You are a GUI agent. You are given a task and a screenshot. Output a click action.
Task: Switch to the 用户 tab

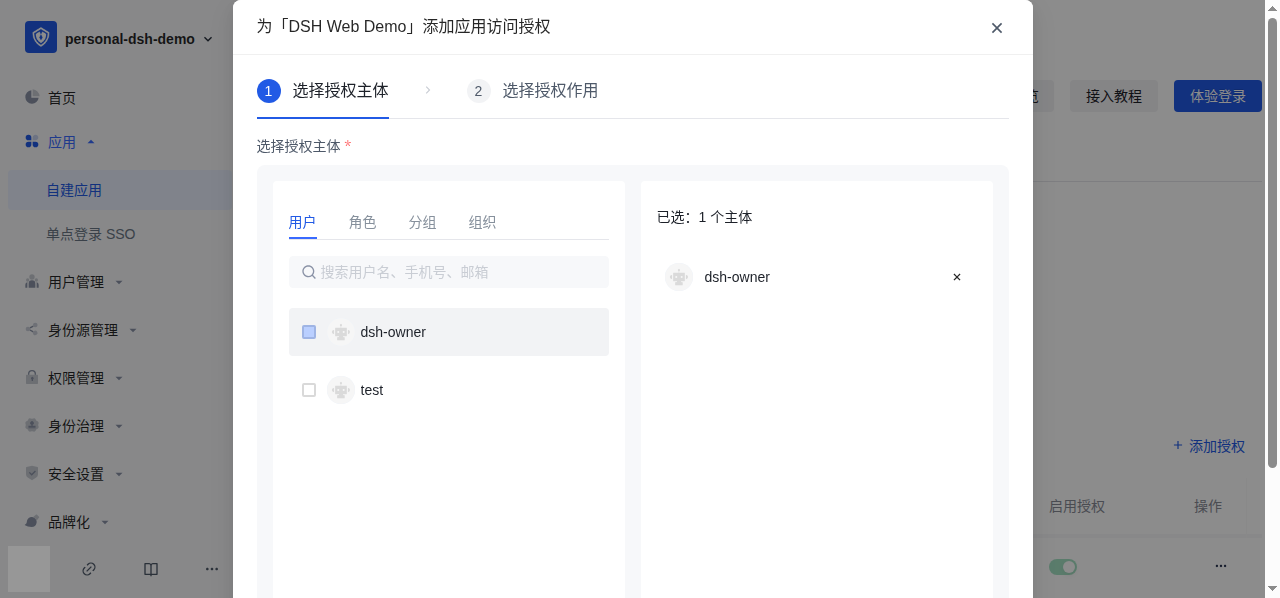(x=303, y=222)
